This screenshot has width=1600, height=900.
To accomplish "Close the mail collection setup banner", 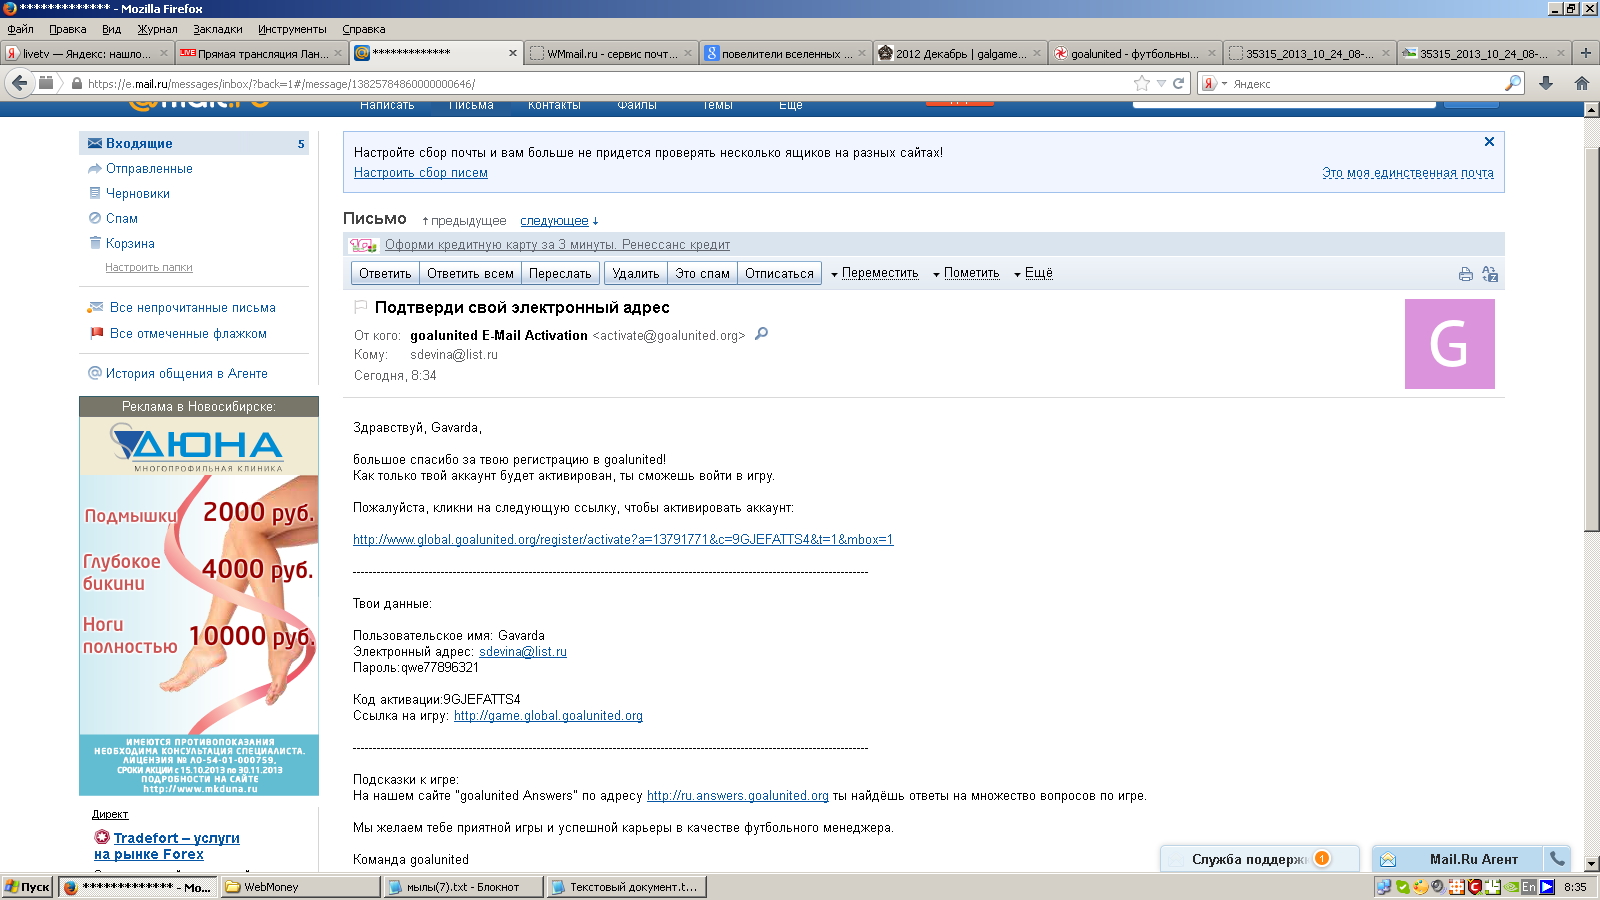I will pyautogui.click(x=1489, y=142).
